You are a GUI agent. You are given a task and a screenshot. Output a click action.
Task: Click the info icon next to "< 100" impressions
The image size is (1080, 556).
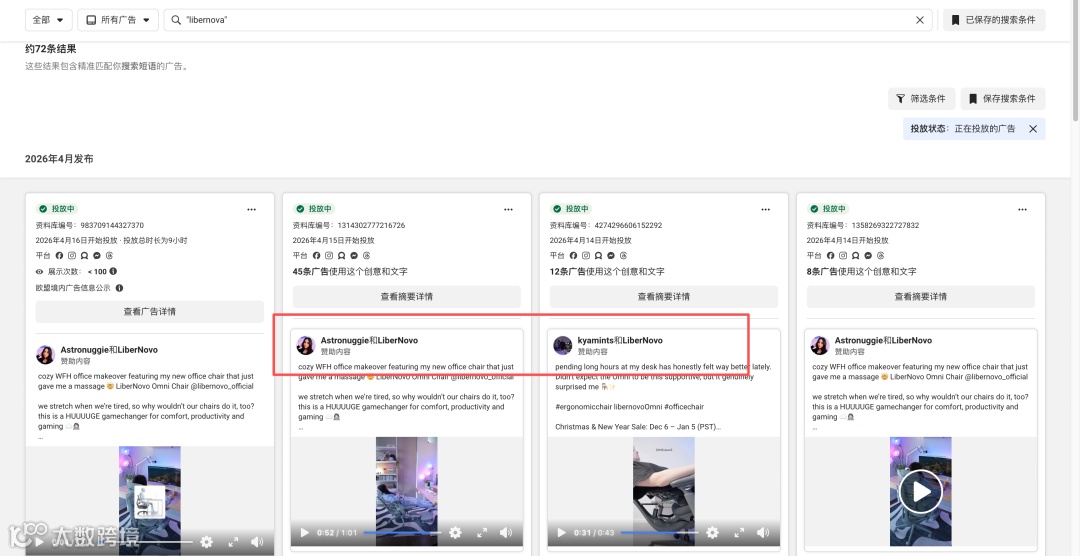113,271
